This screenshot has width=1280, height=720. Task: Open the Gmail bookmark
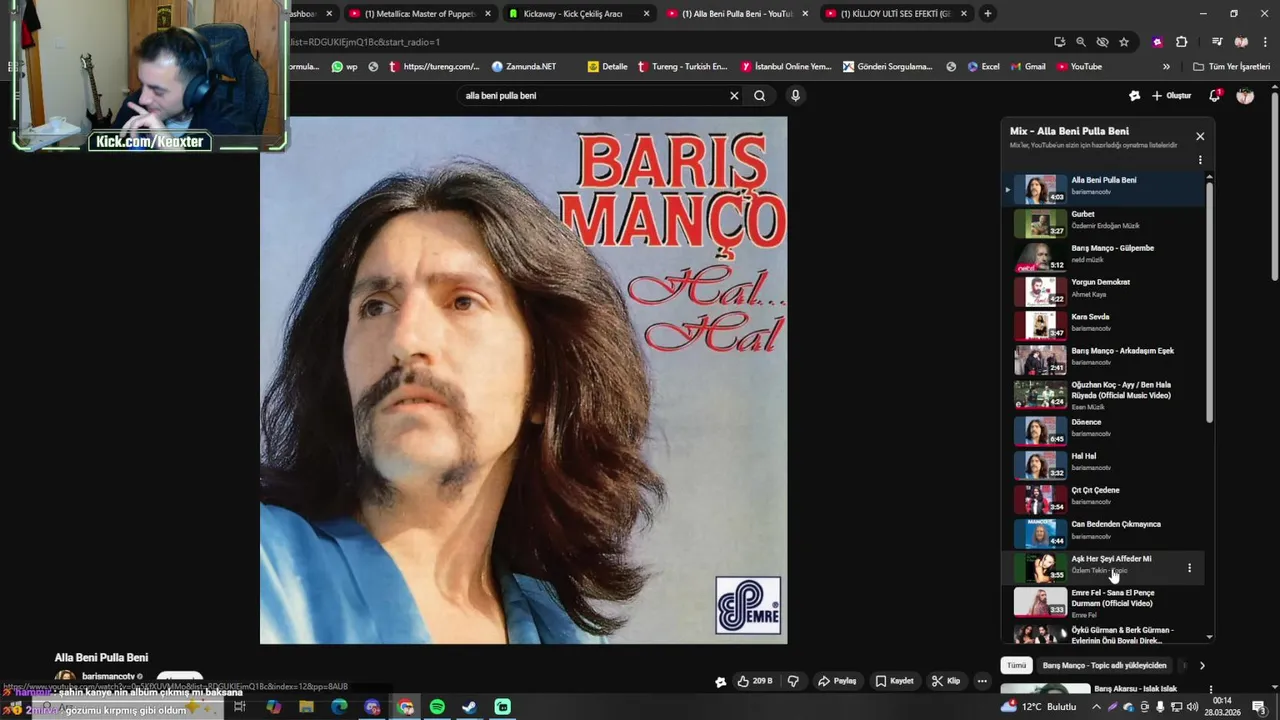(x=1028, y=67)
